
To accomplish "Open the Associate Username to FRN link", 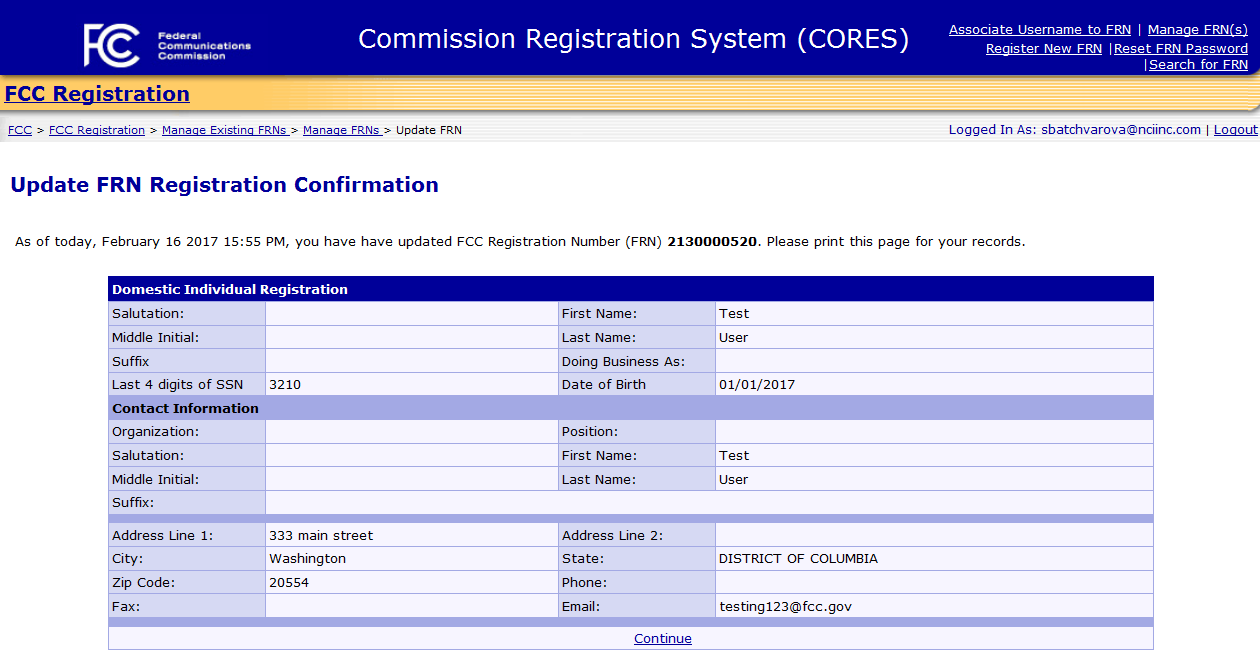I will pos(1039,30).
